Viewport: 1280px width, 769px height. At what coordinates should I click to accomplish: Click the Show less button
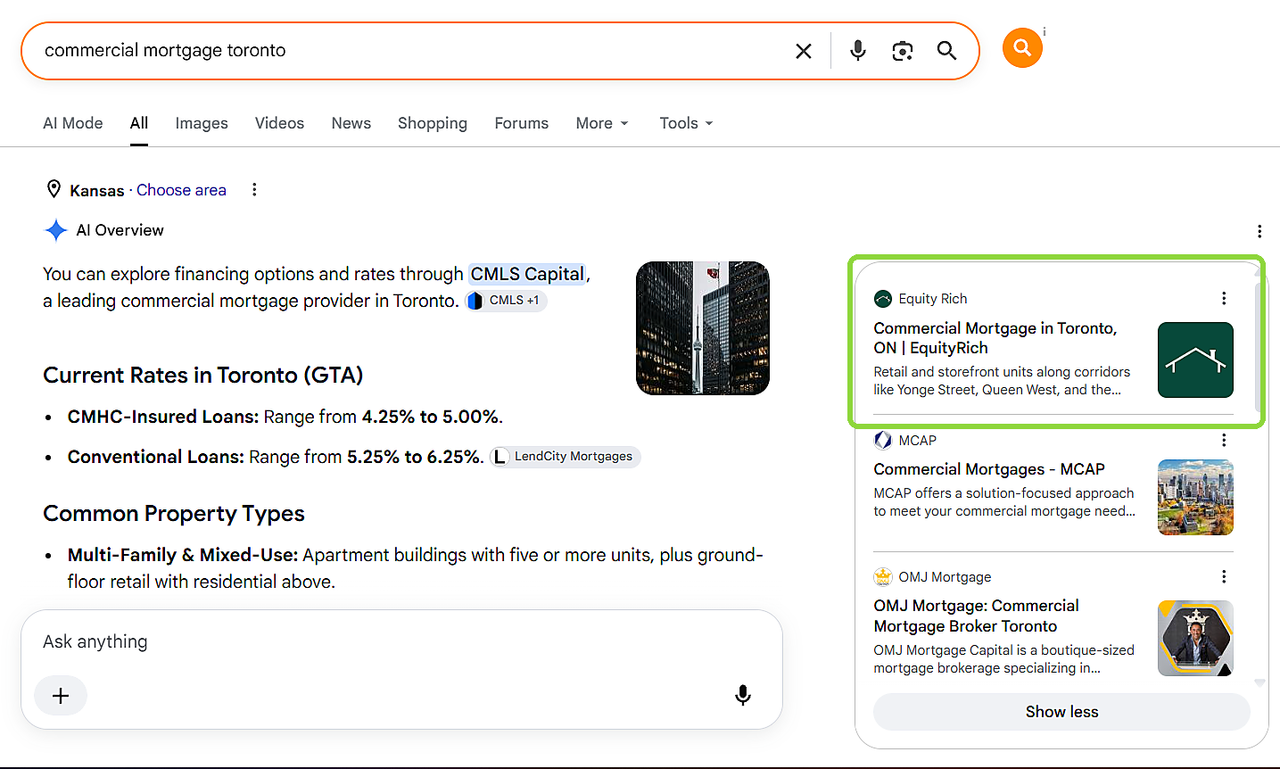[1062, 712]
